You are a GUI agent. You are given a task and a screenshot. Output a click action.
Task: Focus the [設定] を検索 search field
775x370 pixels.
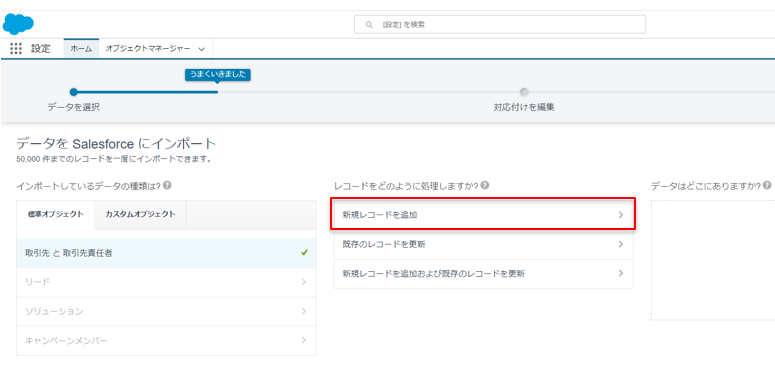500,24
